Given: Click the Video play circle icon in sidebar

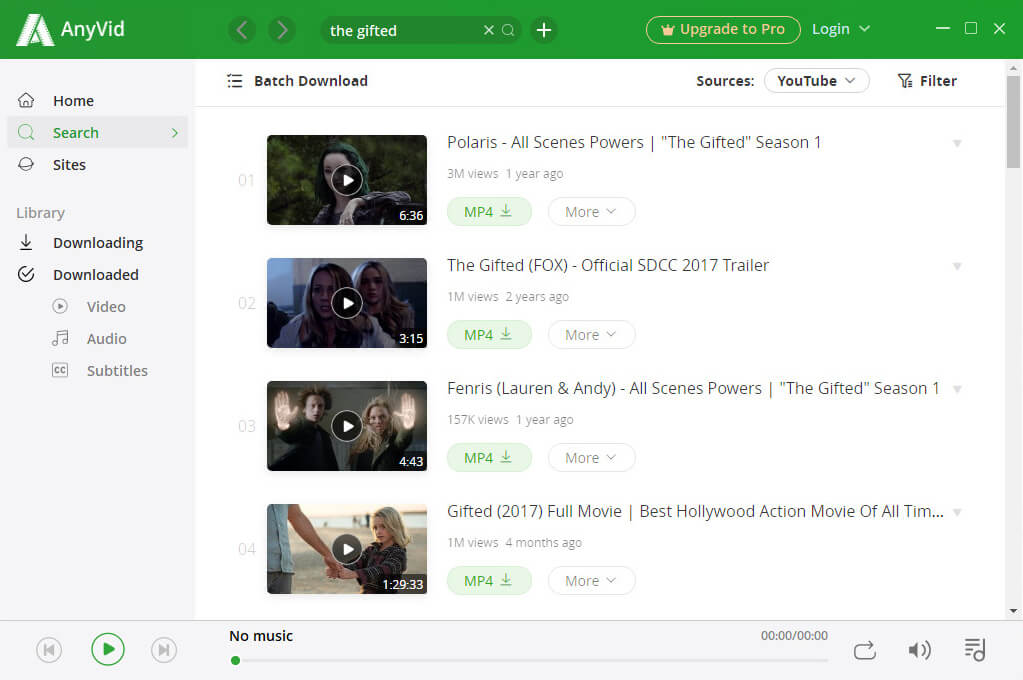Looking at the screenshot, I should pos(60,306).
